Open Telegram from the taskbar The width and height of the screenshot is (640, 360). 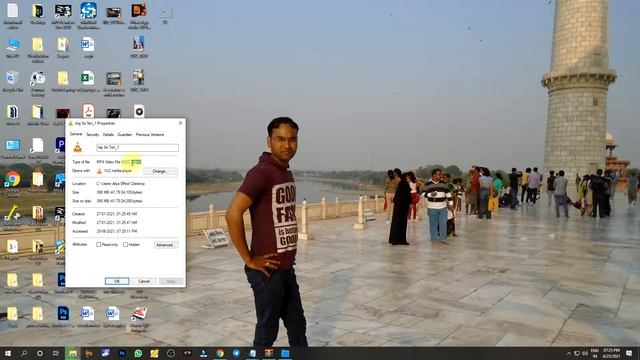pos(236,353)
